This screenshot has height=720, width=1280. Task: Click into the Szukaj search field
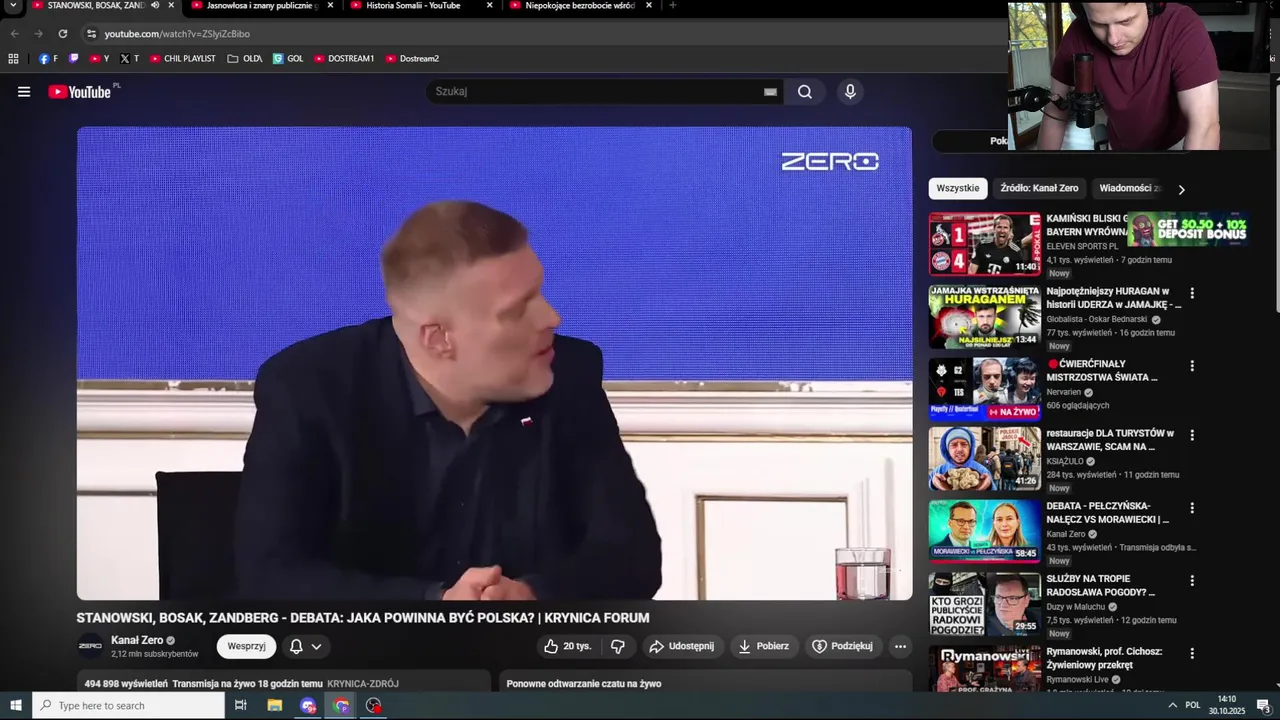597,92
